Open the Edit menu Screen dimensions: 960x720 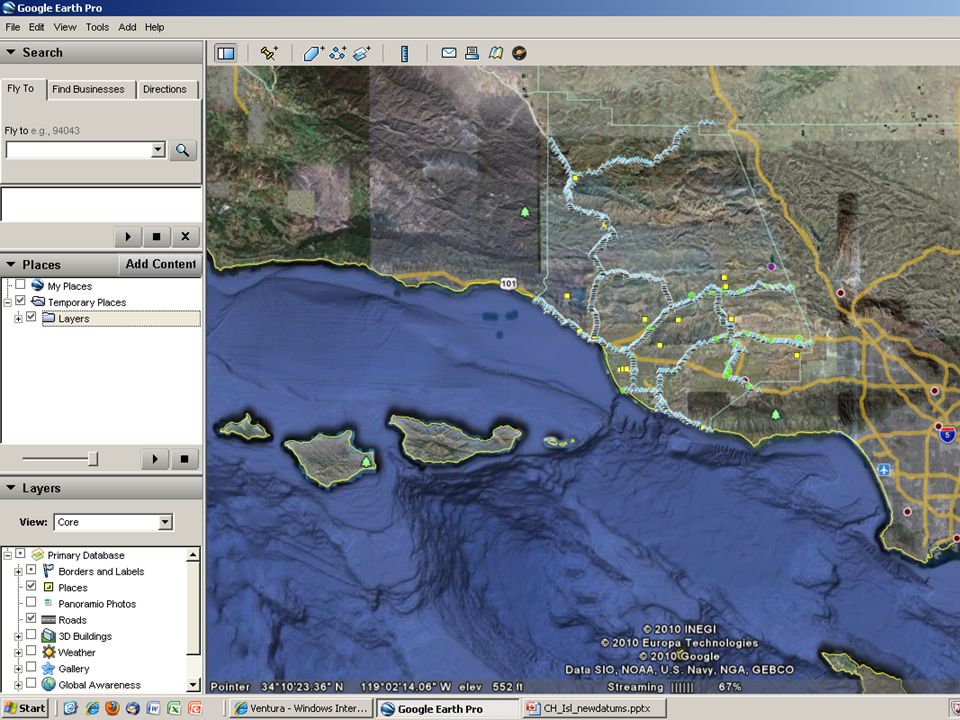coord(36,27)
